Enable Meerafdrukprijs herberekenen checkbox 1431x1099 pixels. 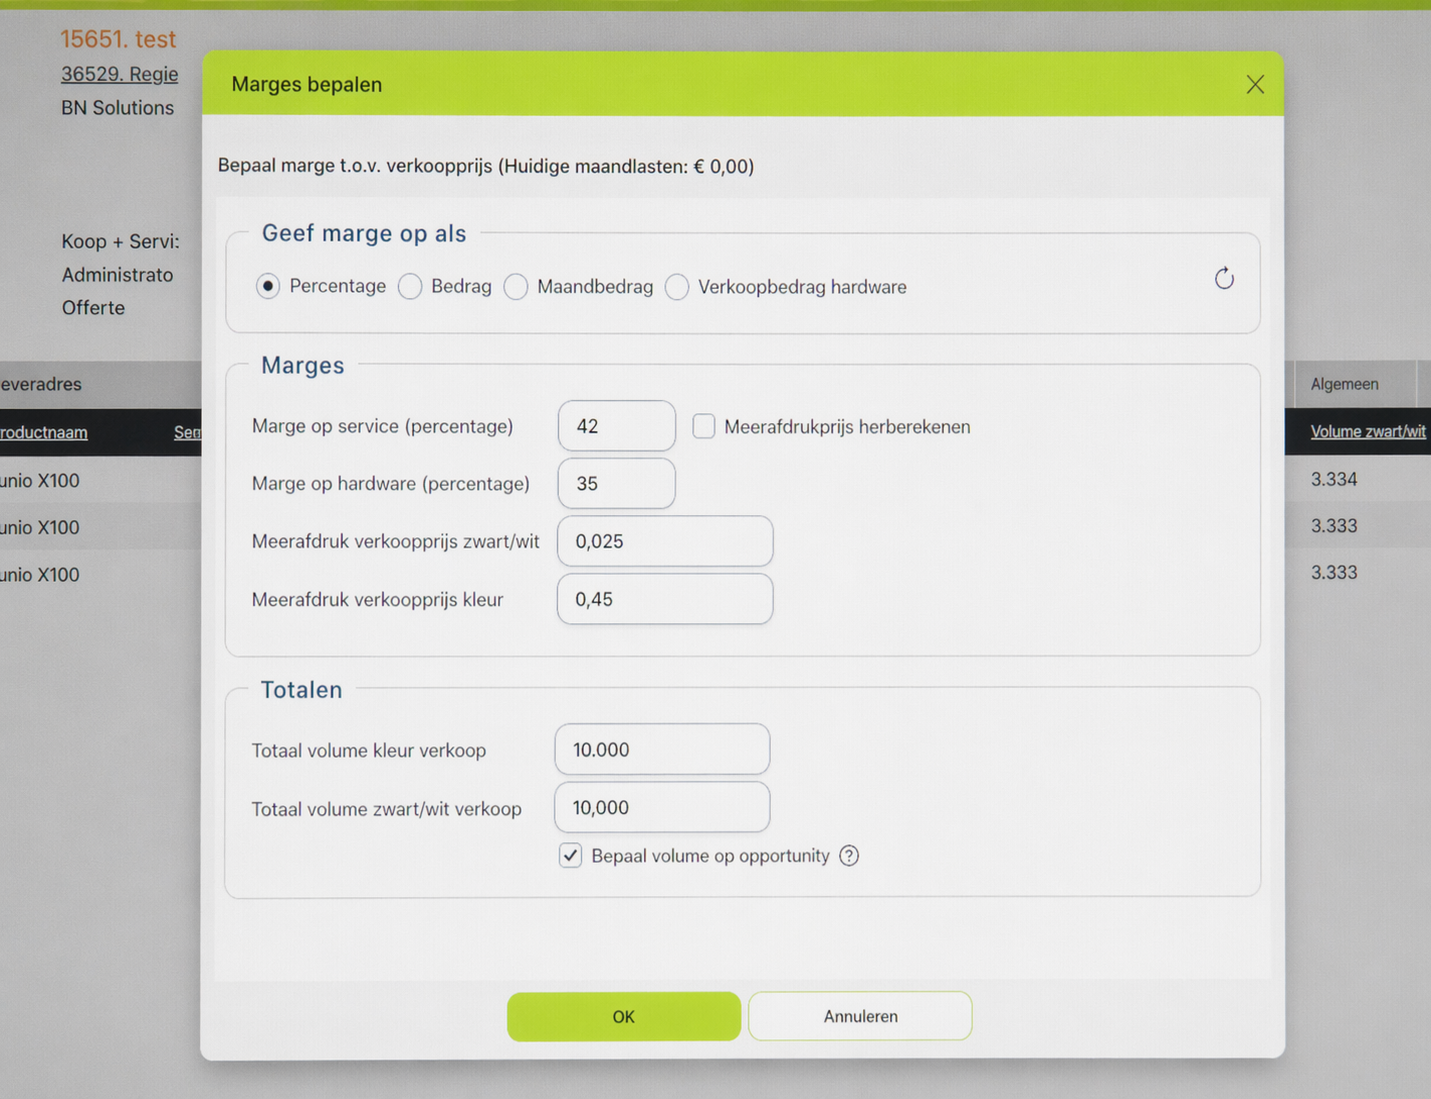pos(704,427)
